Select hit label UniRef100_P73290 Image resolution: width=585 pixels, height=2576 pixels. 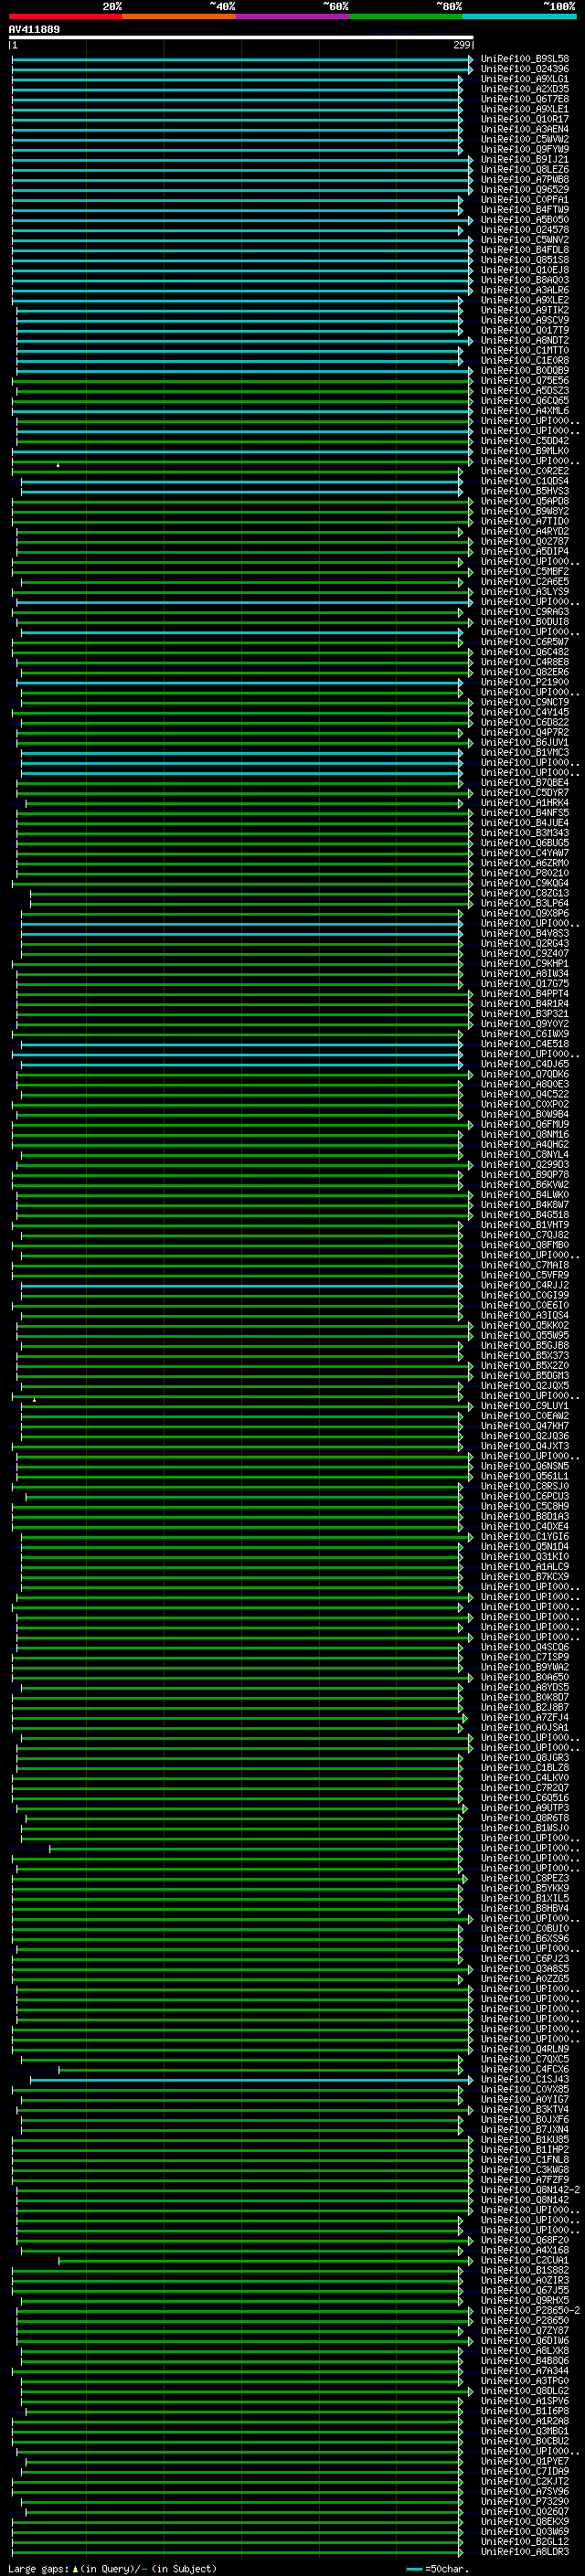(x=525, y=2502)
